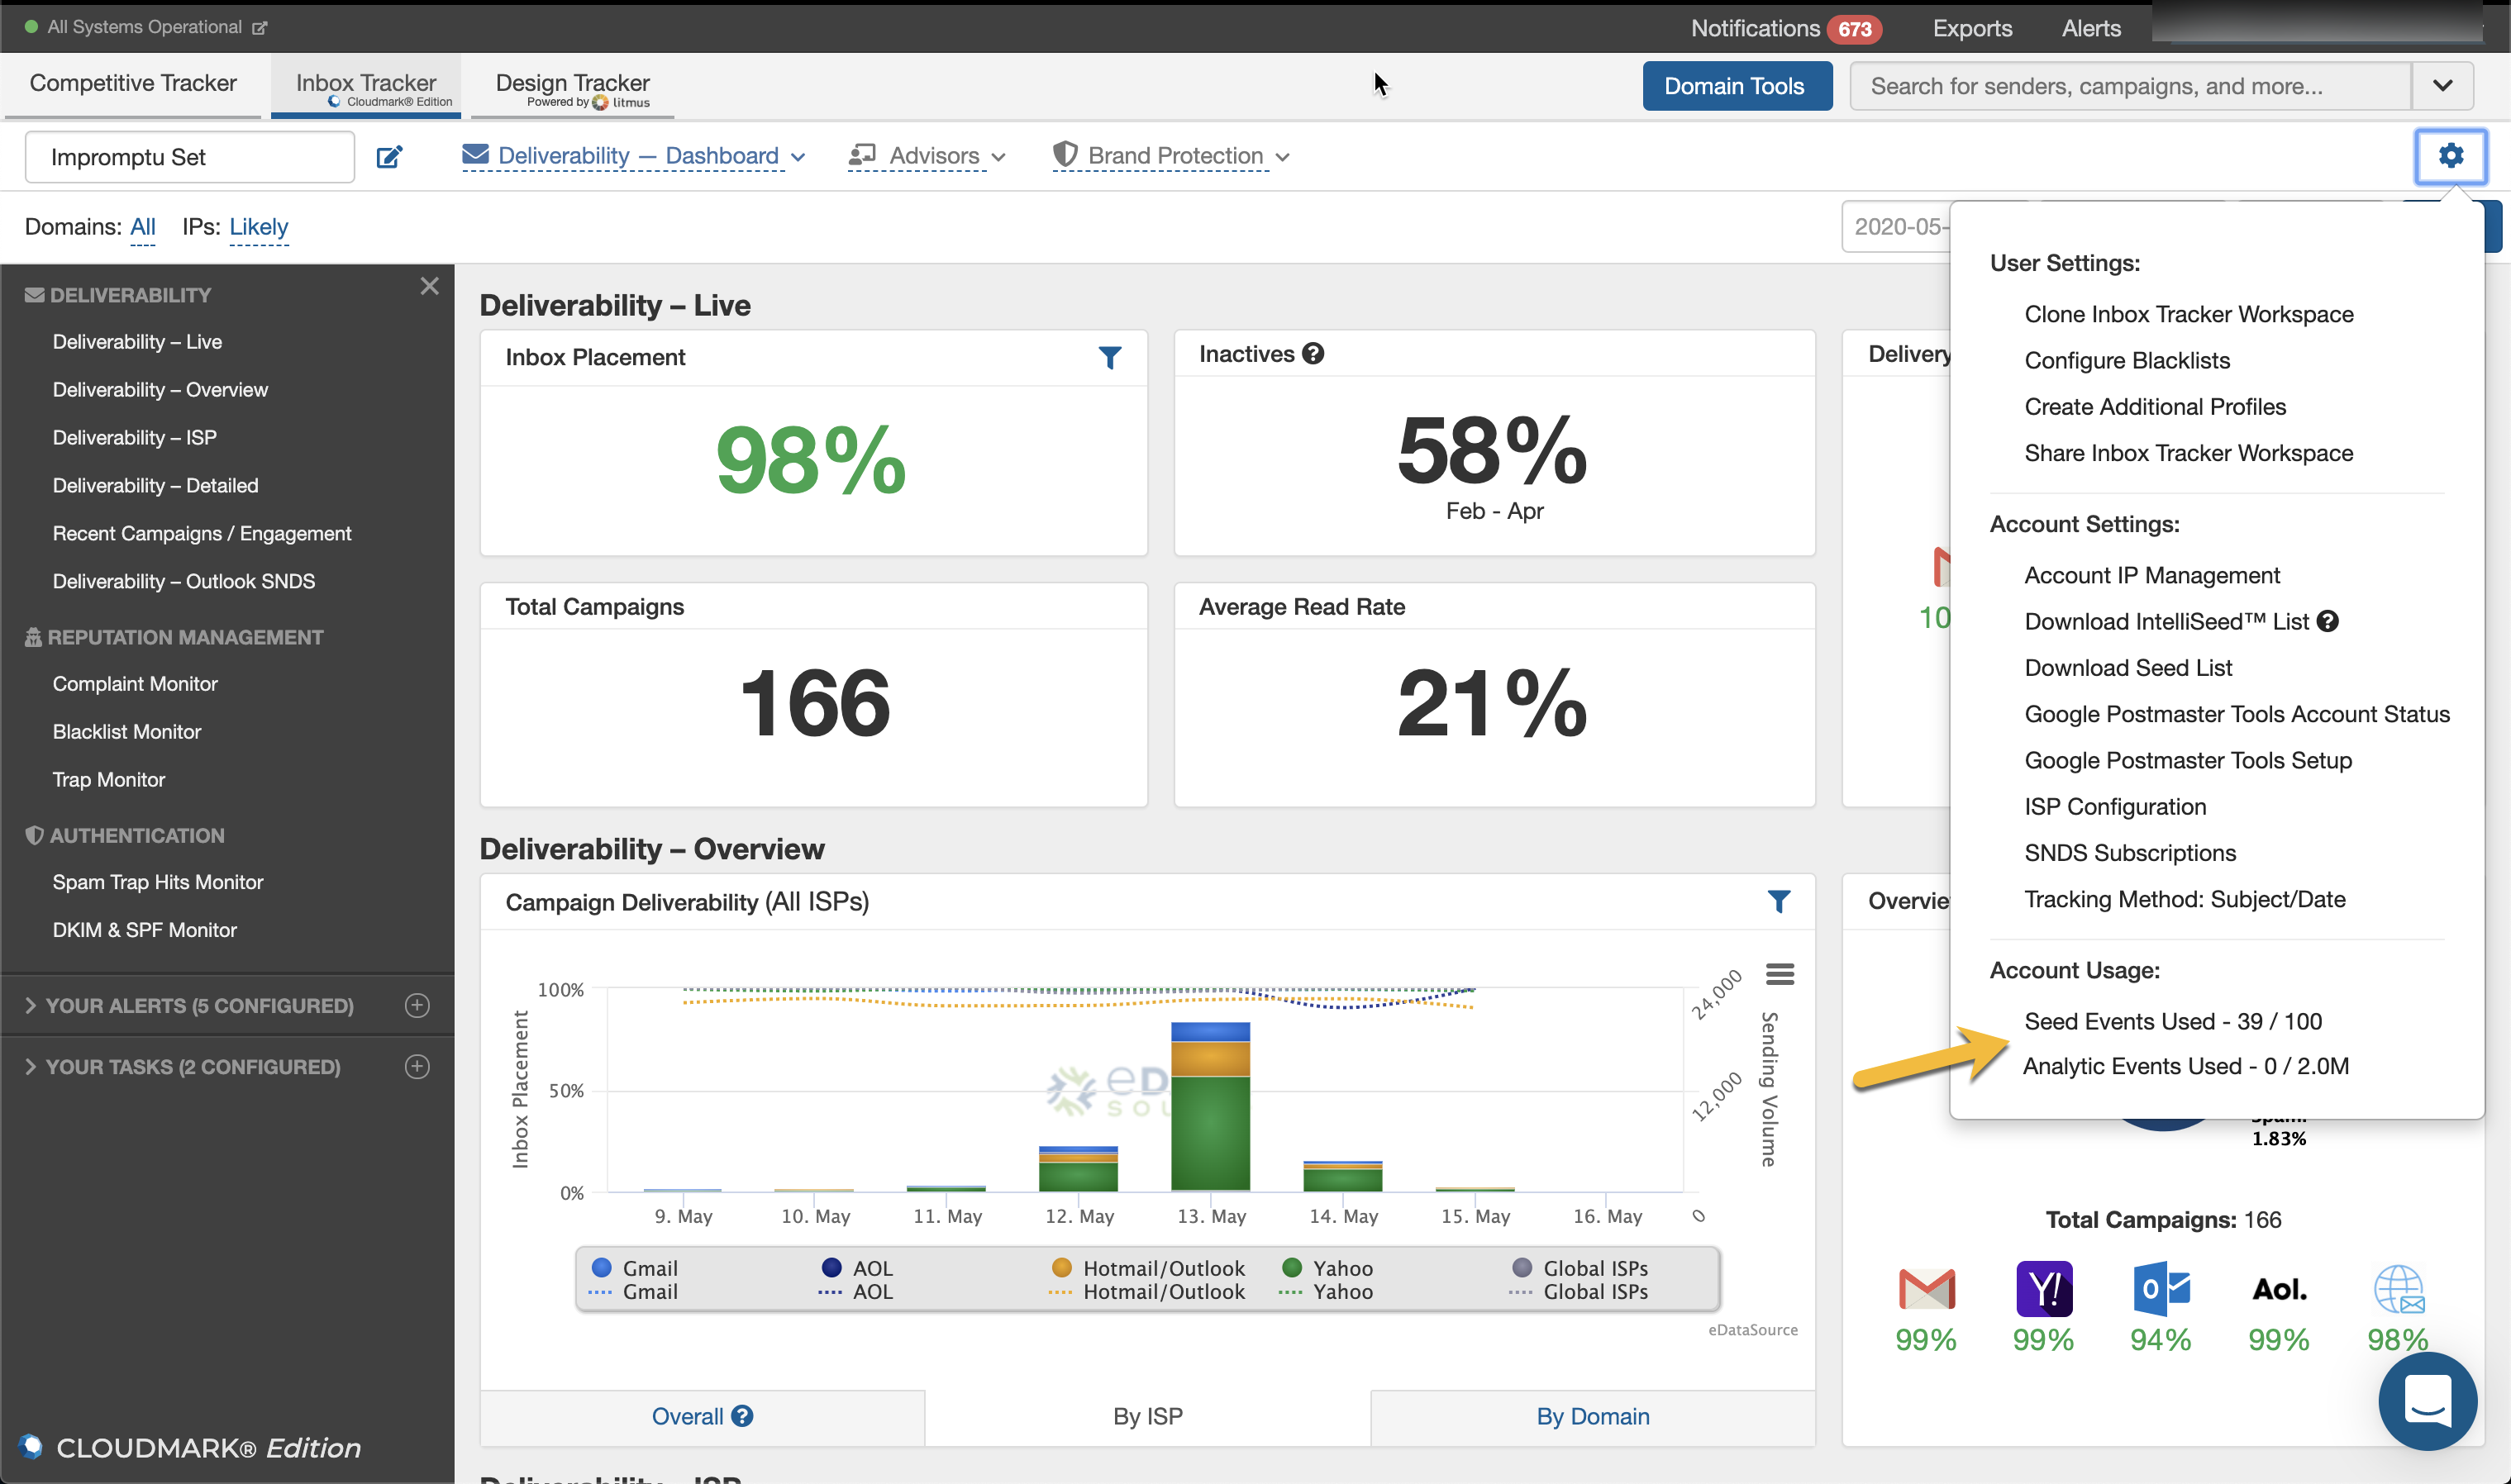Screen dimensions: 2511x1484
Task: Choose Account IP Management
Action: pyautogui.click(x=2152, y=575)
